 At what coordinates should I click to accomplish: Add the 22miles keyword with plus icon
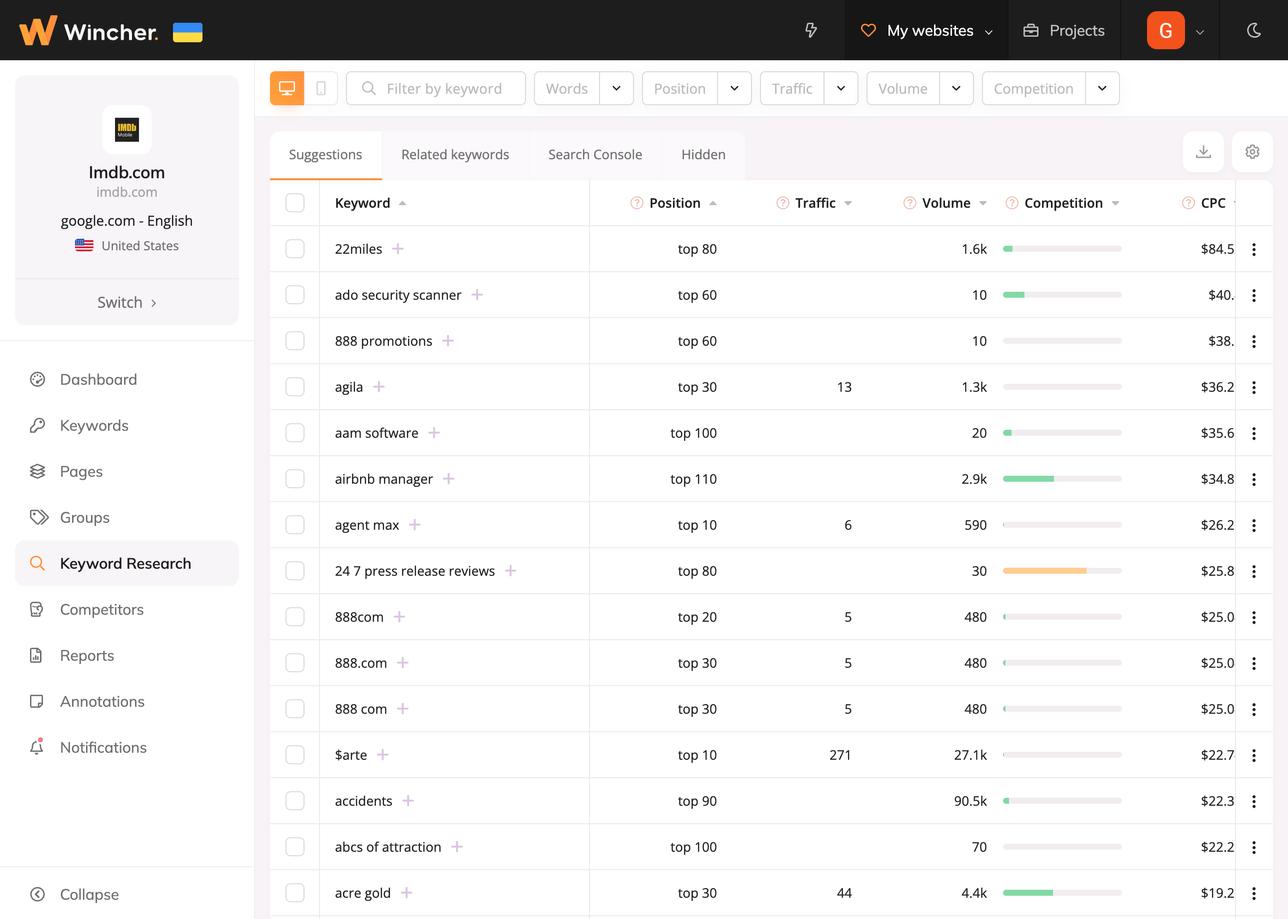(x=398, y=249)
